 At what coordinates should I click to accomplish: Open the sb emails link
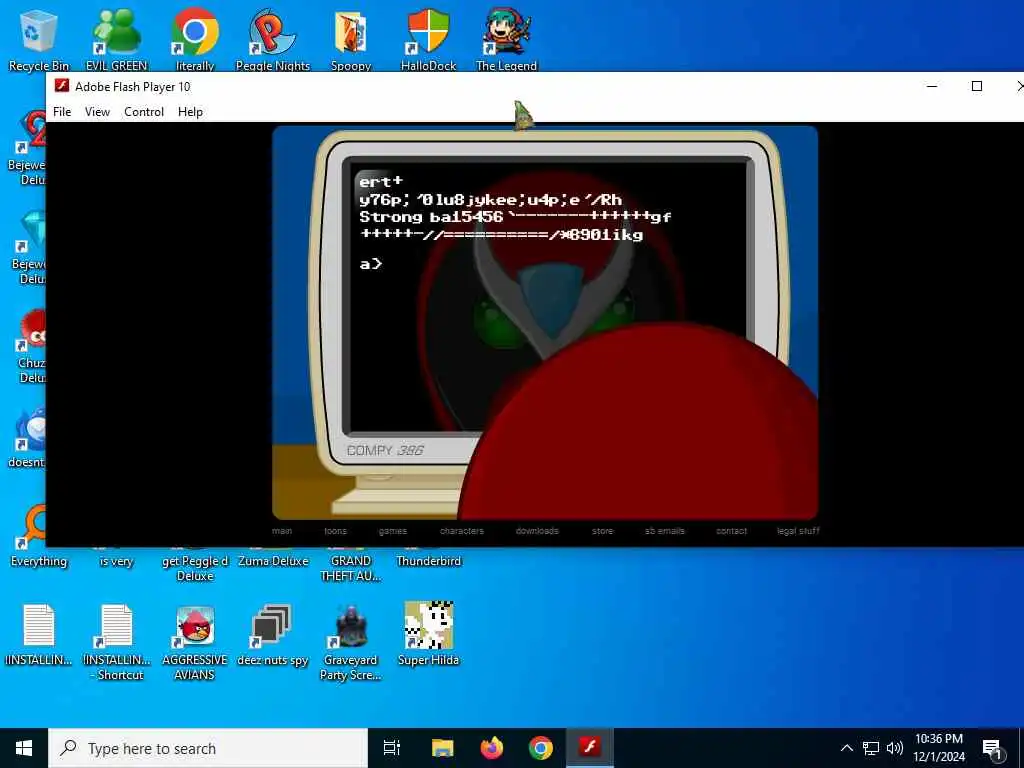tap(665, 531)
